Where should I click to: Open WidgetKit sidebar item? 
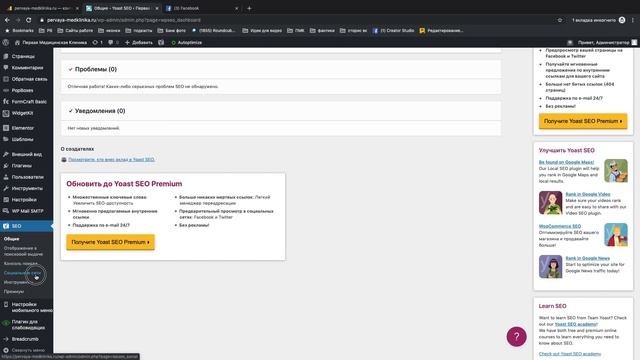[x=22, y=113]
